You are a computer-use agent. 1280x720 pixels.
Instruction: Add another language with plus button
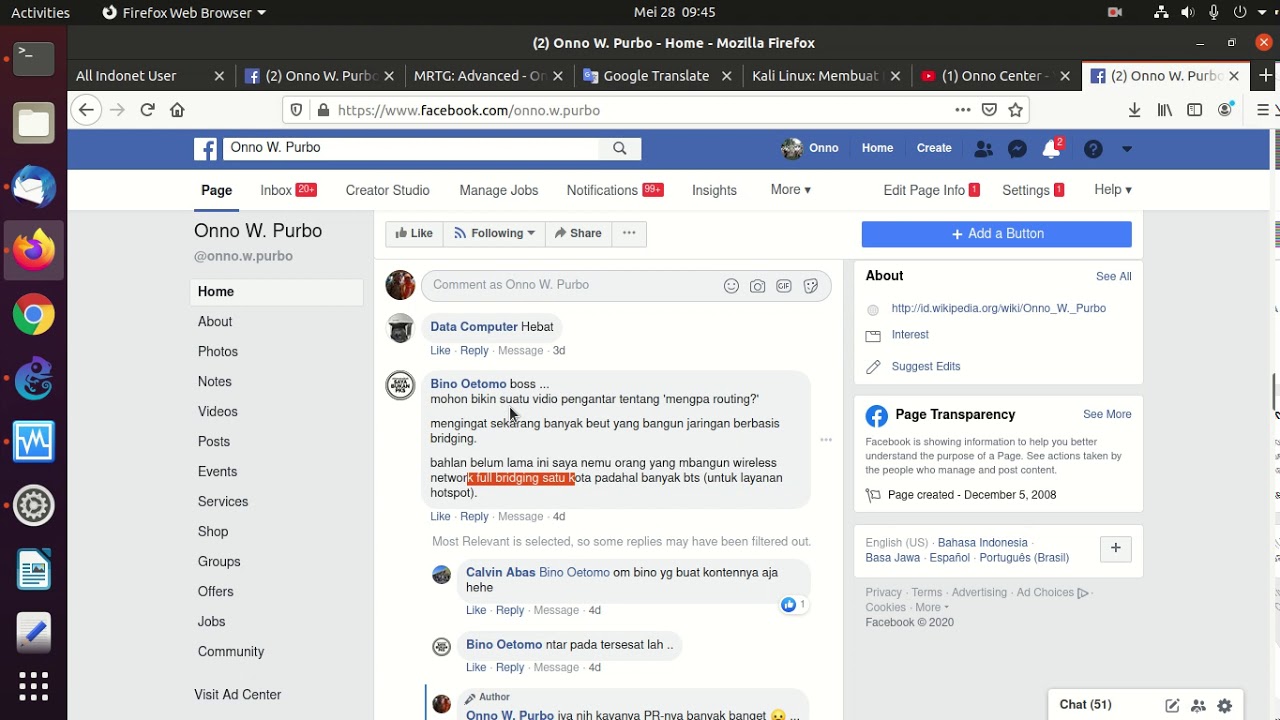click(x=1115, y=548)
